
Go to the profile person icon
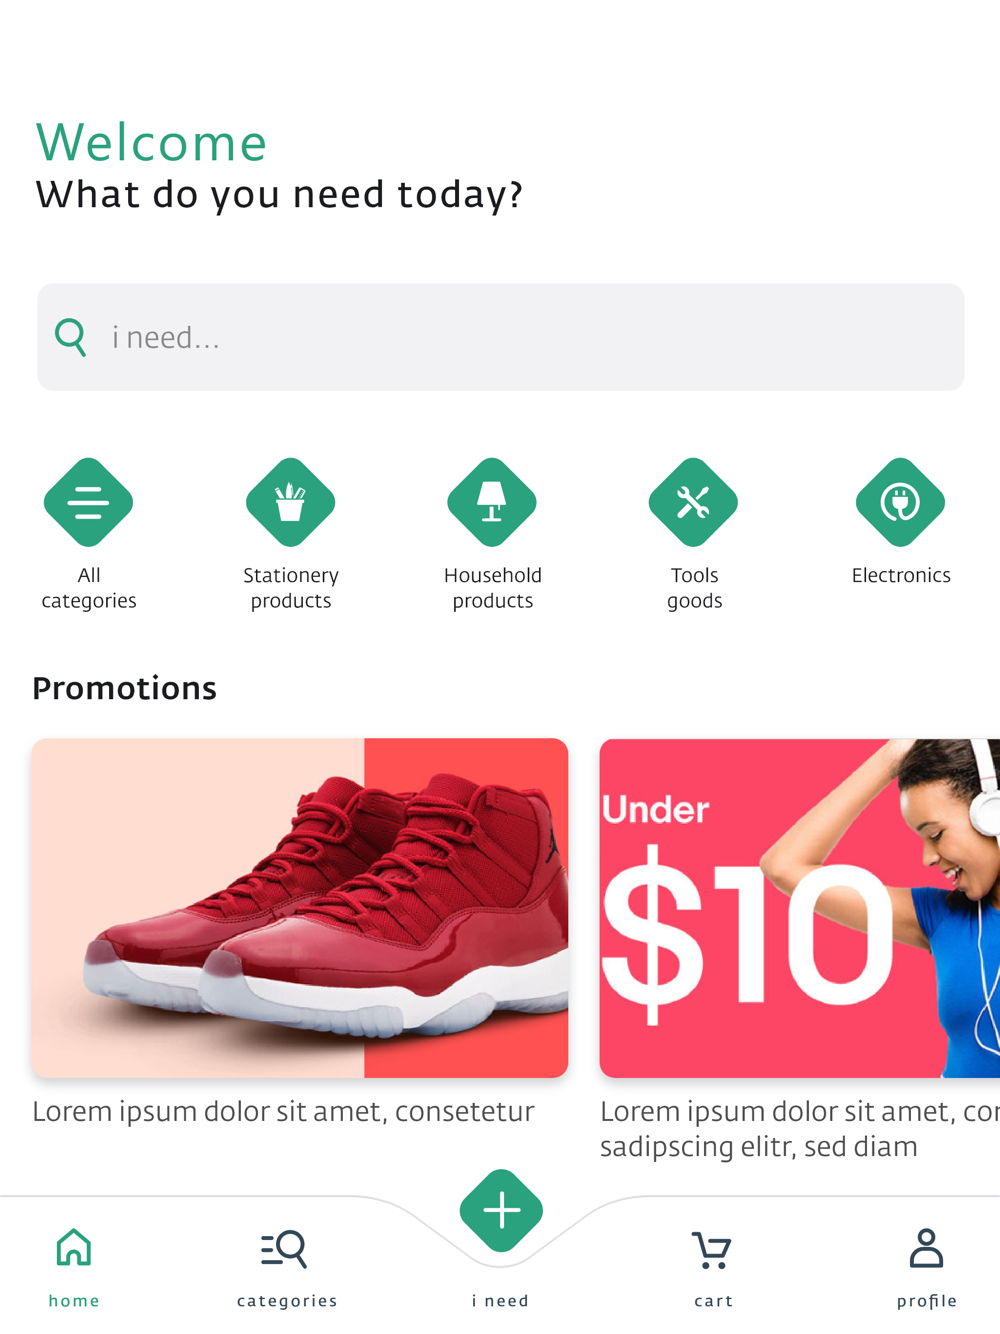(x=926, y=1249)
